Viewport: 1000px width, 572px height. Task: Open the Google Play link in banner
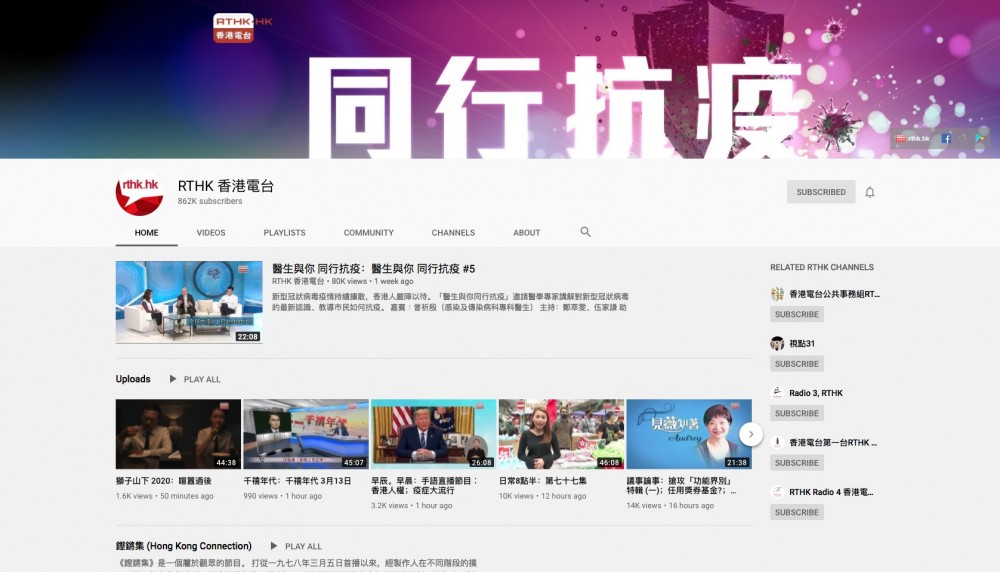coord(980,138)
